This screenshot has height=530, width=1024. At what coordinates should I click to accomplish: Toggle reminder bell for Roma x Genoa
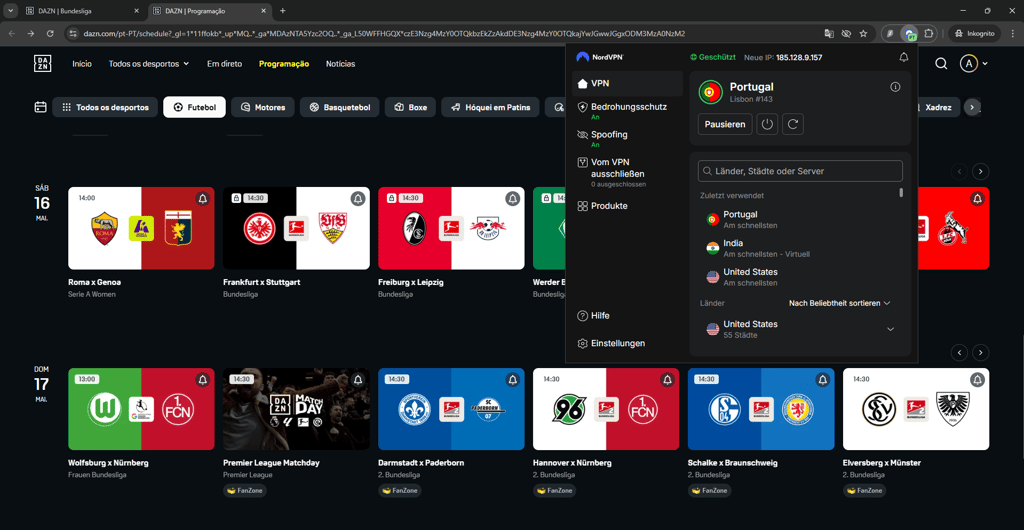[202, 198]
